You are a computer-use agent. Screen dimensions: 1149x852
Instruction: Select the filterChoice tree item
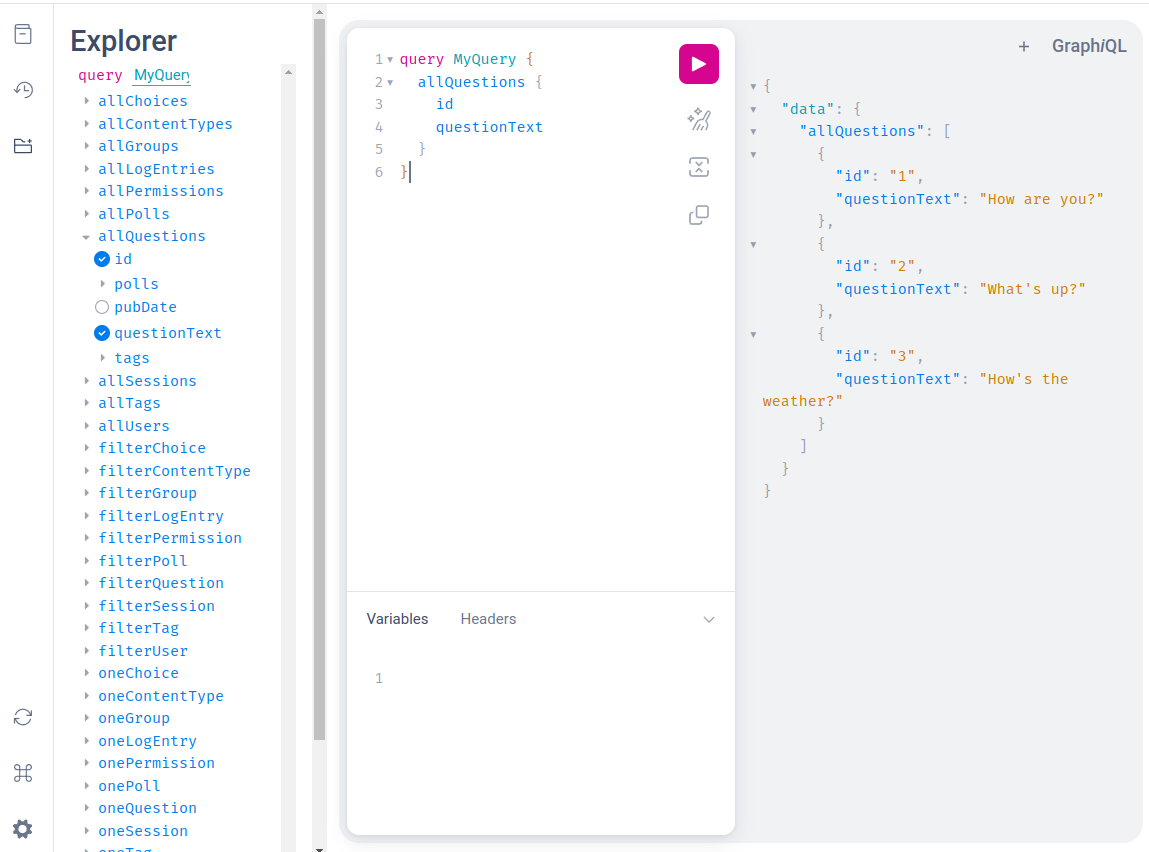[152, 448]
